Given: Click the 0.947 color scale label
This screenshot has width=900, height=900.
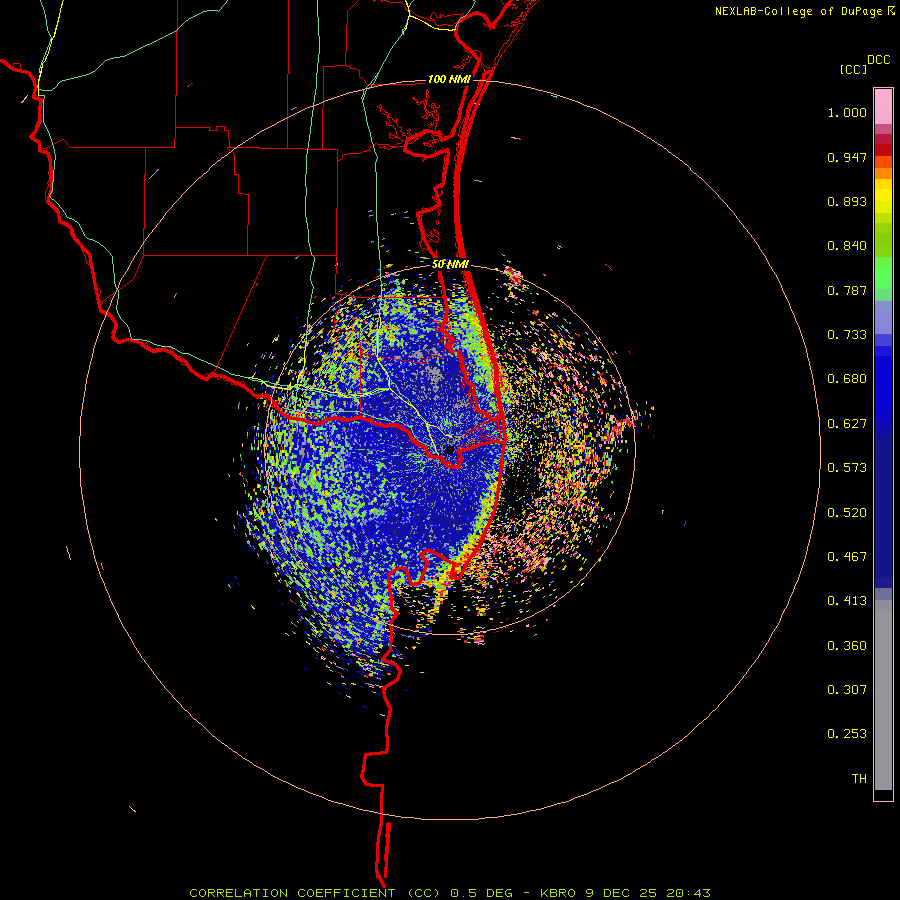Looking at the screenshot, I should coord(847,157).
